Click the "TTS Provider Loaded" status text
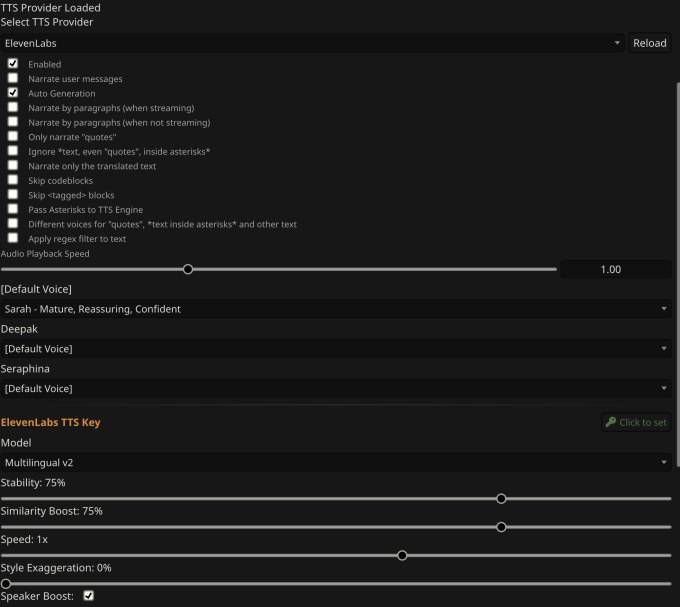 50,7
